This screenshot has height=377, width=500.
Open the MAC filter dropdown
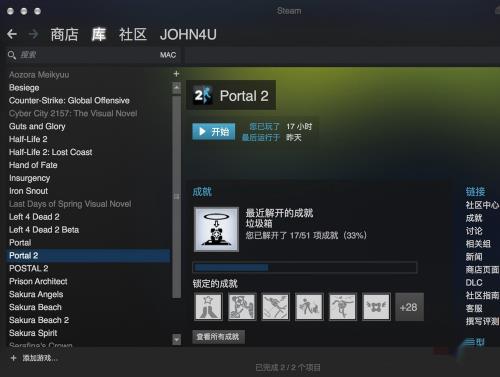coord(168,55)
